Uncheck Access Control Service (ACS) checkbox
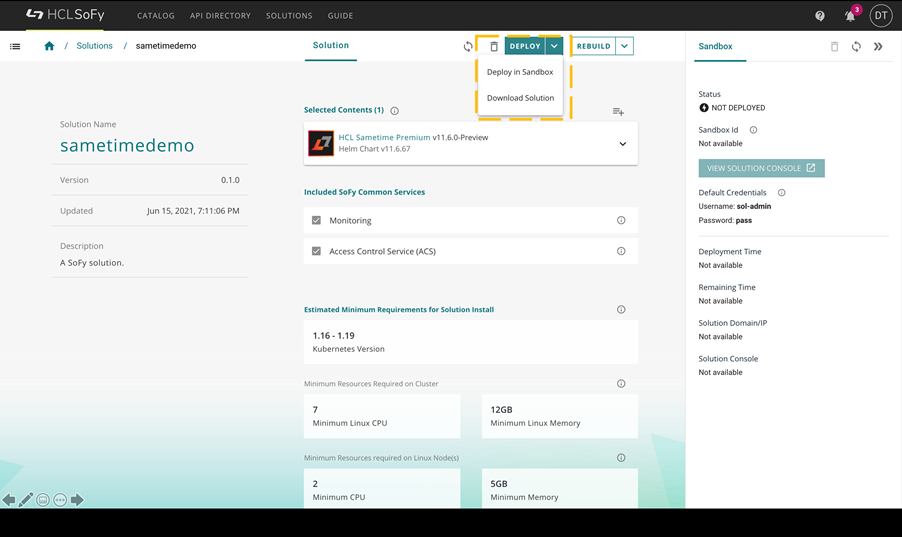 pyautogui.click(x=316, y=251)
